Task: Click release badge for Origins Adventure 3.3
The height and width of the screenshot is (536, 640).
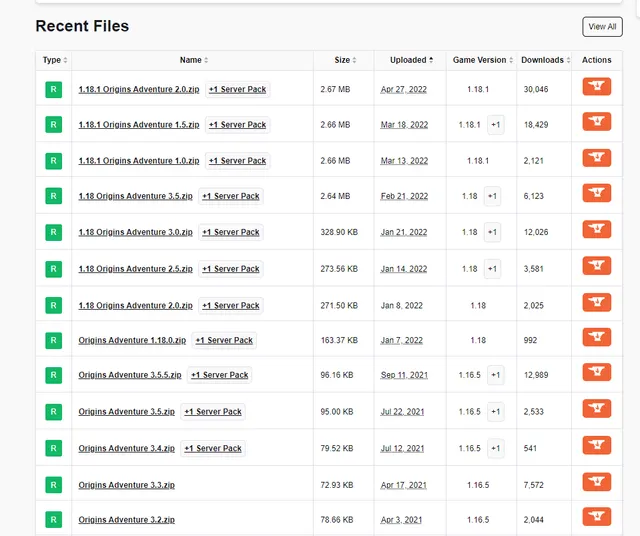Action: tap(53, 485)
